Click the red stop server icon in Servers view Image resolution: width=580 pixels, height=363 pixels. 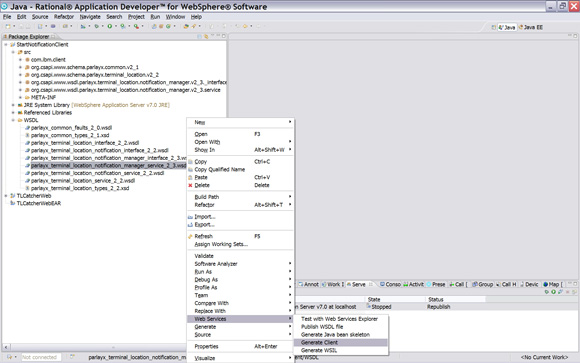(x=567, y=292)
